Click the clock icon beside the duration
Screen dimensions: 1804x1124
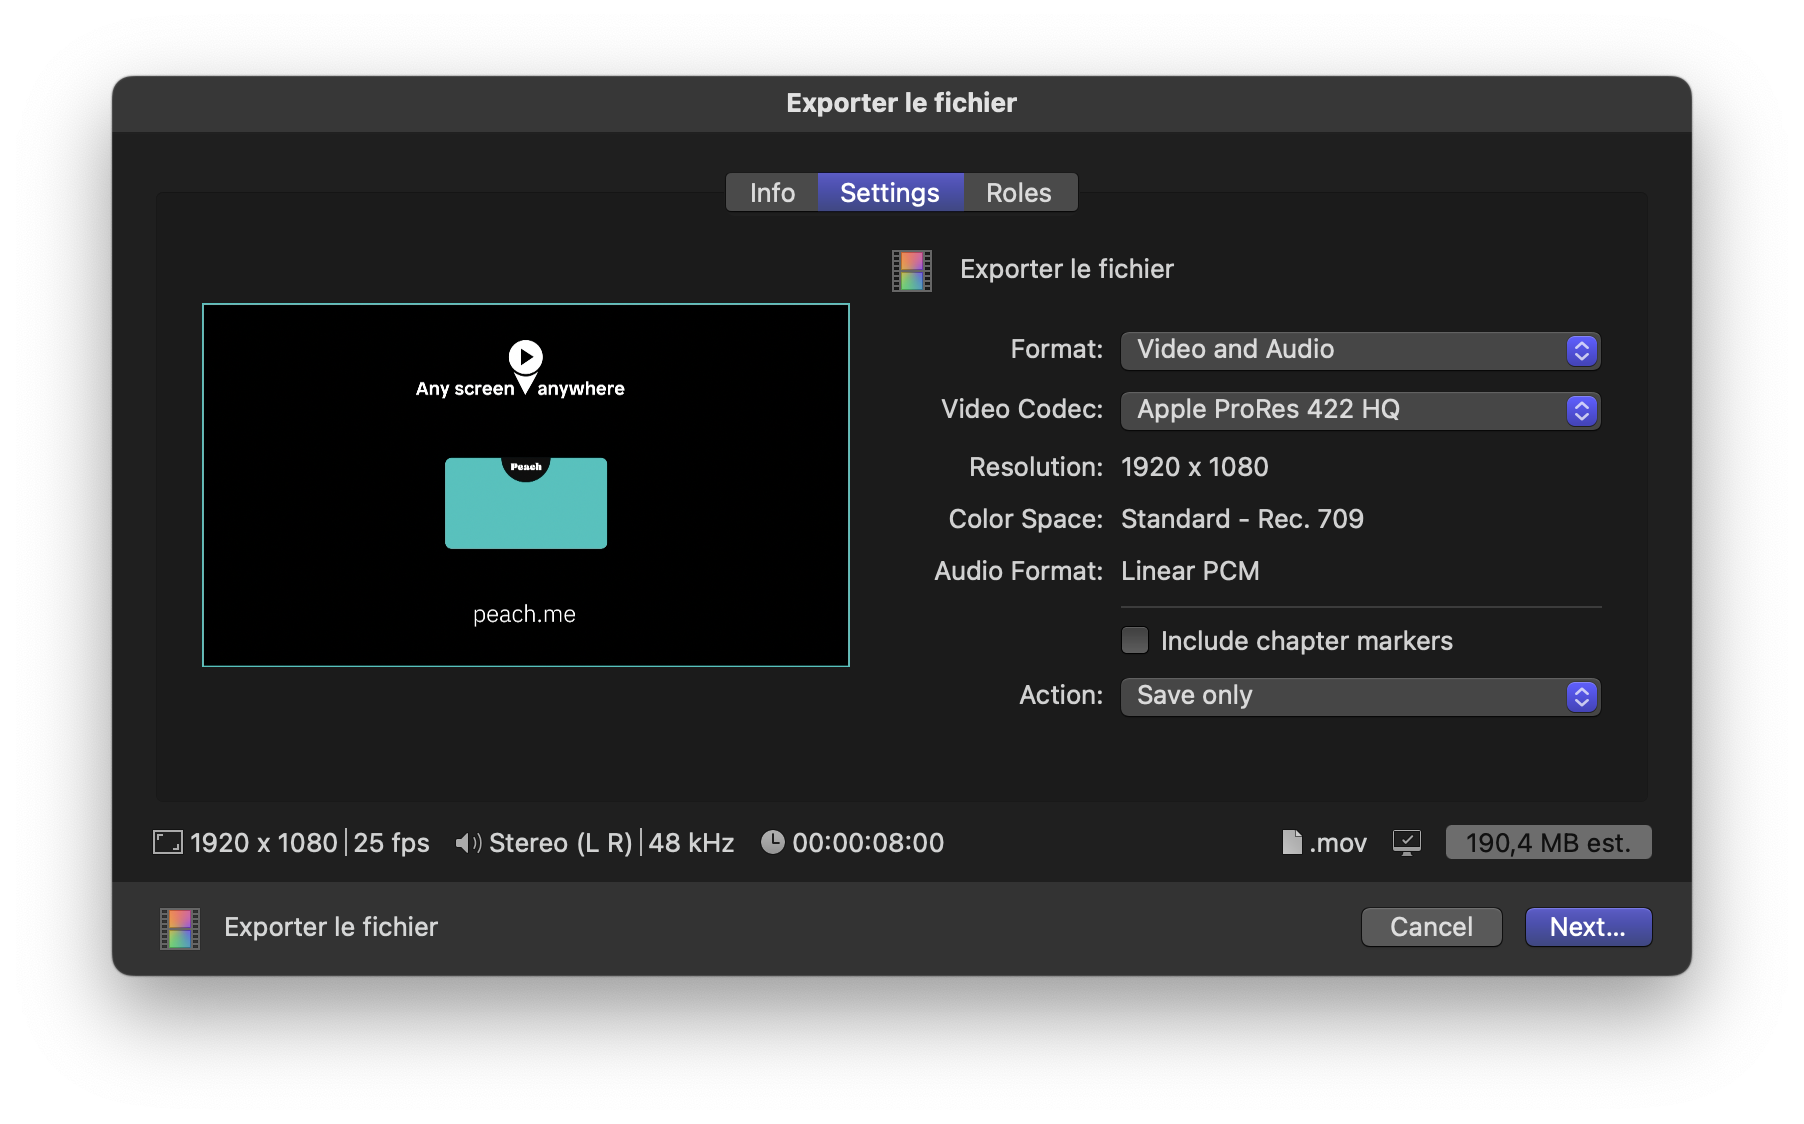click(x=772, y=842)
